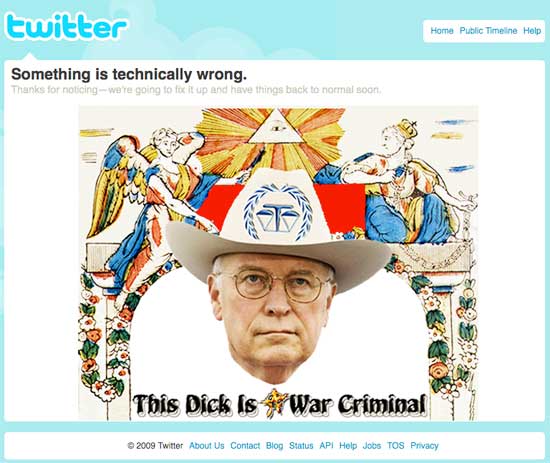Click the "© 2009 Twitter" copyright text

155,446
